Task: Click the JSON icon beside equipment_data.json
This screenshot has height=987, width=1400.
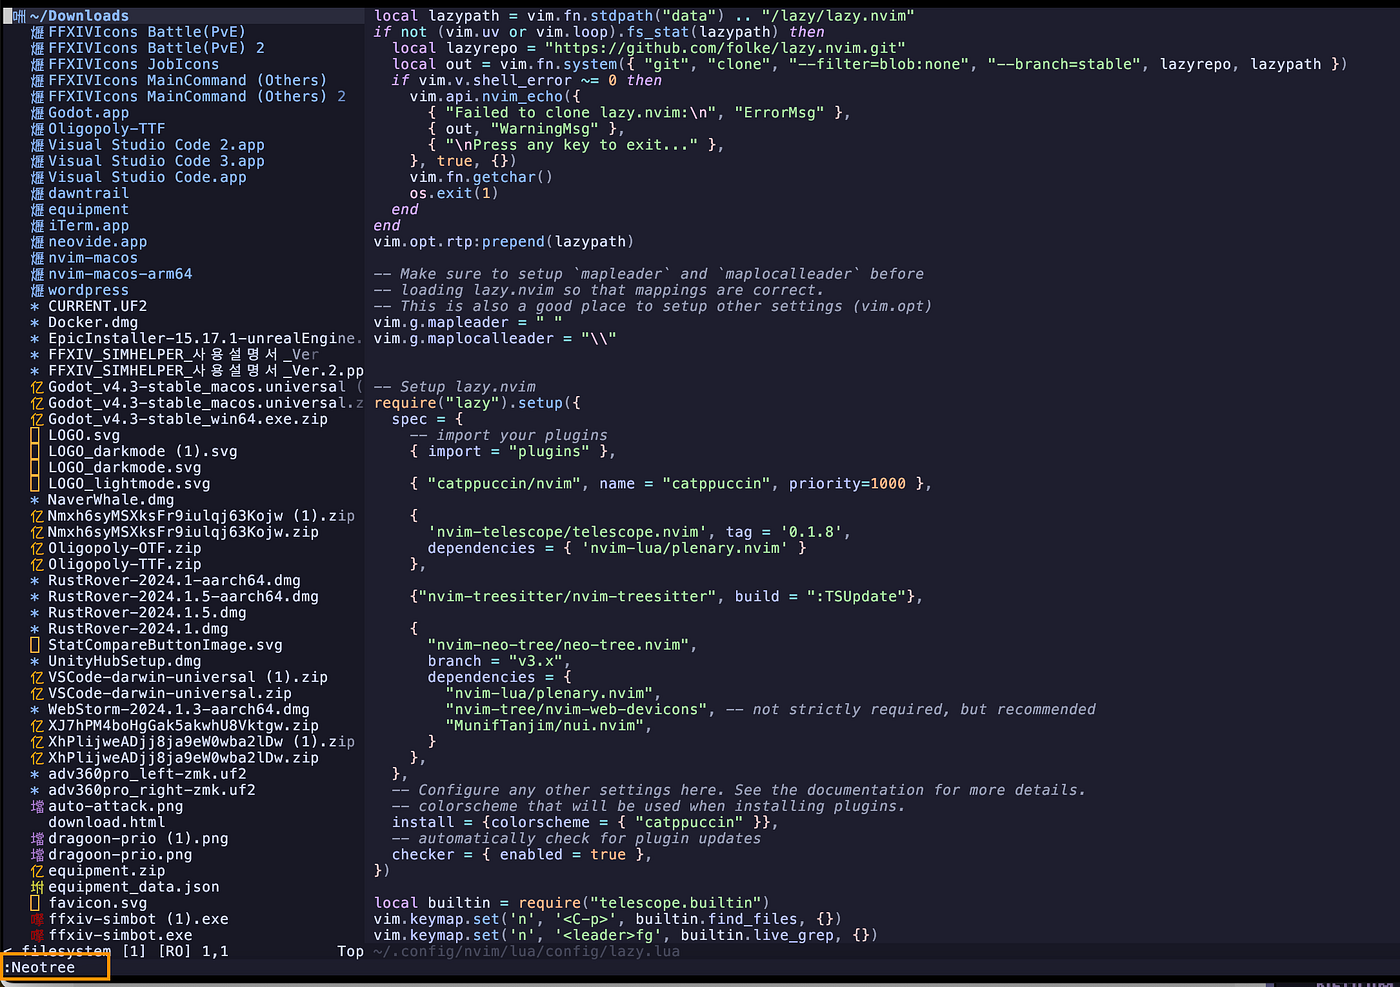Action: tap(37, 886)
